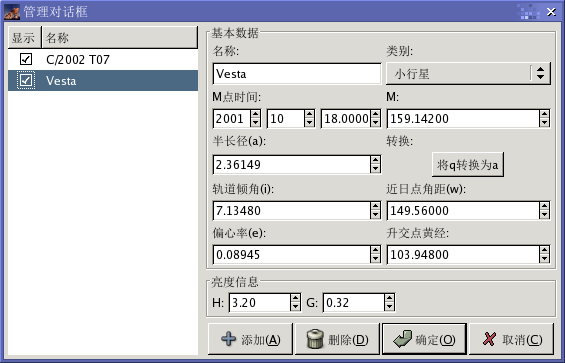Click the 添加(A) add button

click(250, 339)
